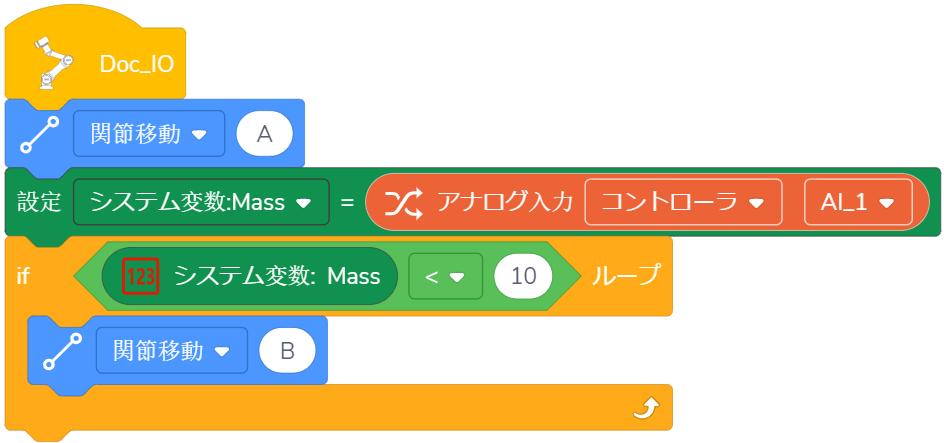Click the joint-move path icon on block B

62,350
